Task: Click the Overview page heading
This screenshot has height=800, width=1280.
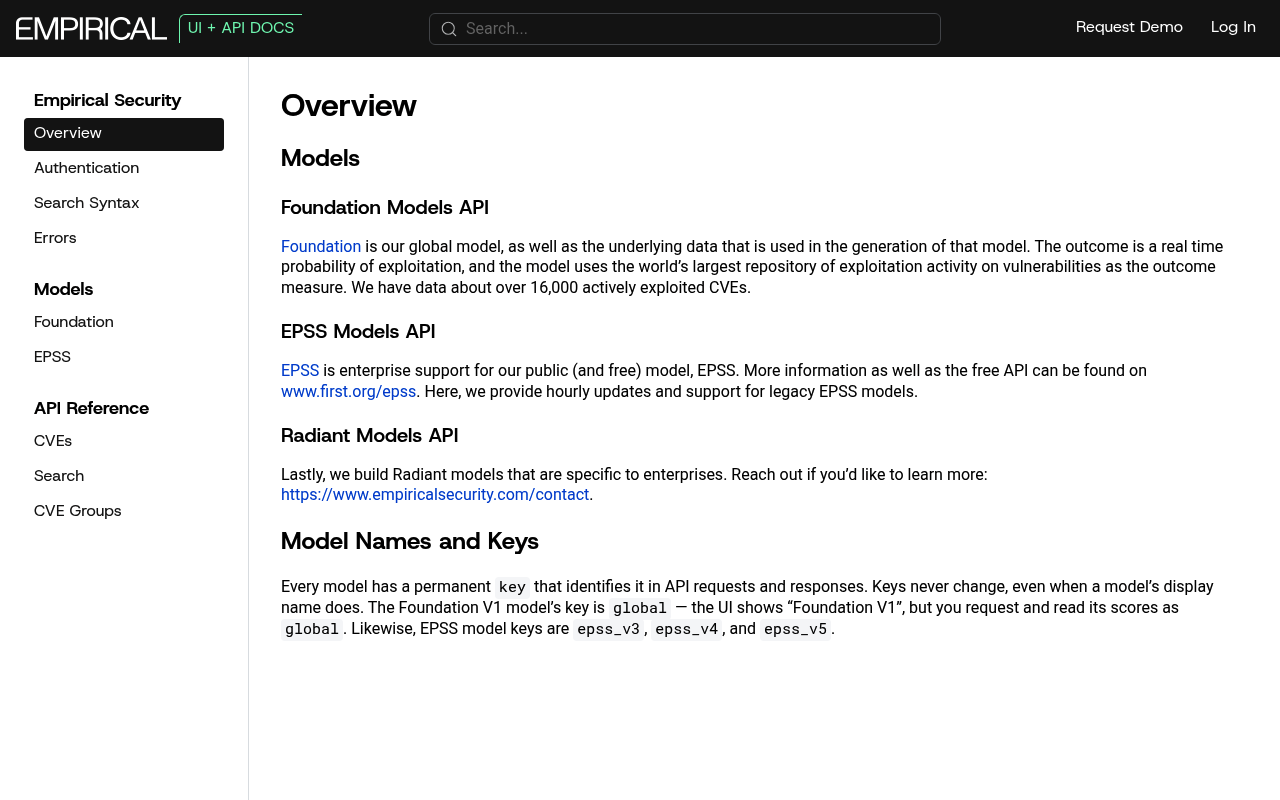Action: click(x=349, y=106)
